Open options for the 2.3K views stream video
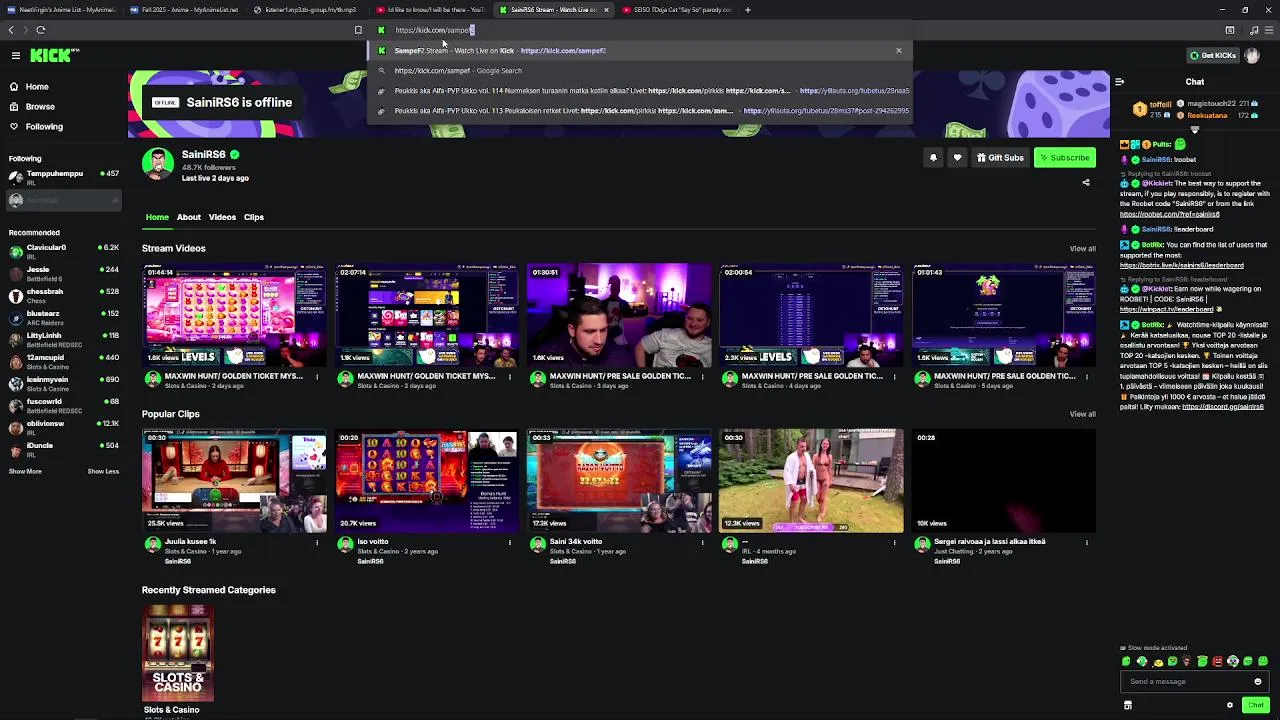The height and width of the screenshot is (720, 1280). pos(894,377)
